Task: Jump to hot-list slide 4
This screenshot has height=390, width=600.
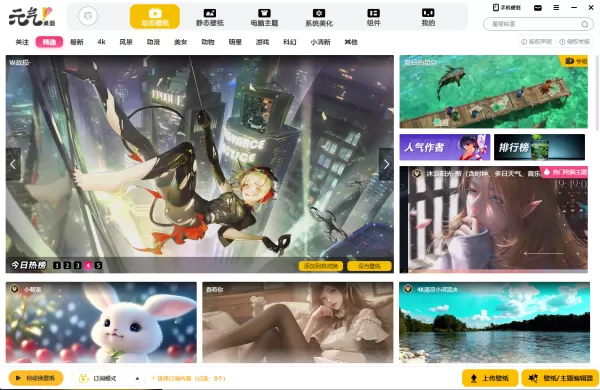Action: [x=88, y=265]
